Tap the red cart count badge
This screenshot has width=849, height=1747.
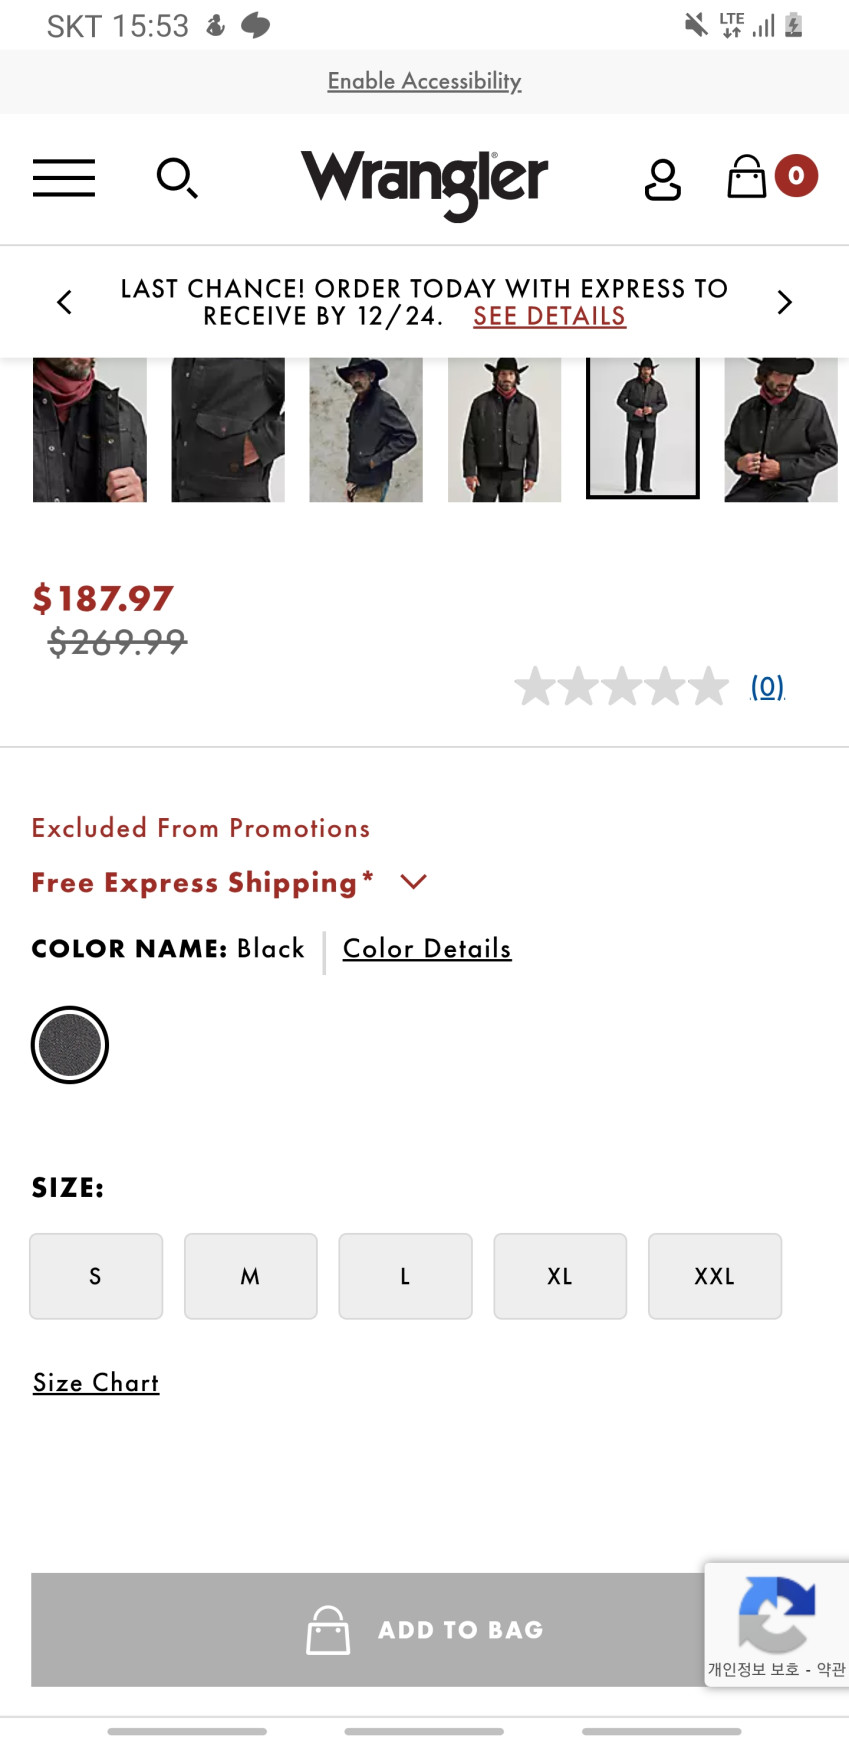[x=796, y=176]
